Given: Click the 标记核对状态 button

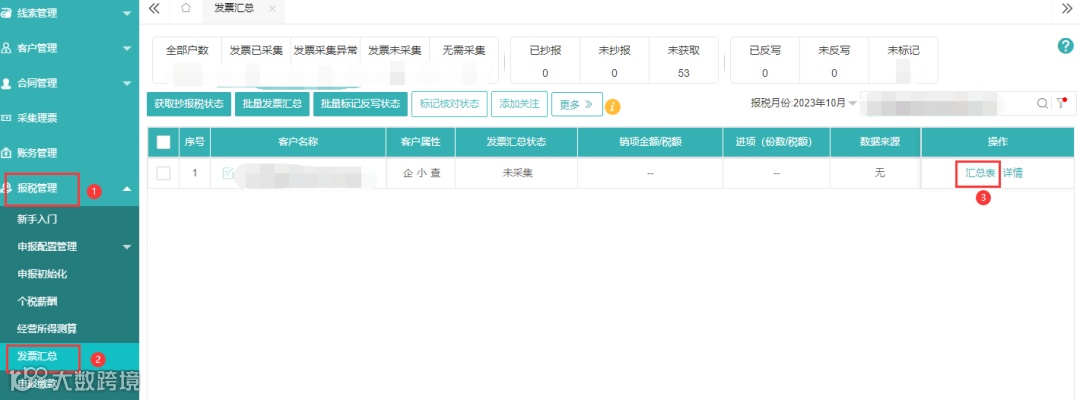Looking at the screenshot, I should point(450,104).
